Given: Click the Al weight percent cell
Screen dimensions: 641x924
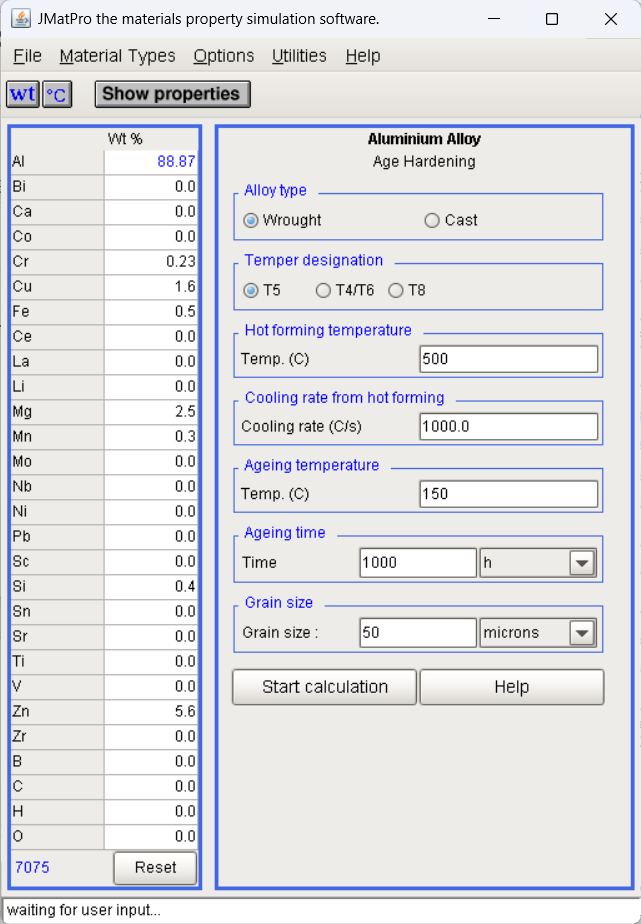Looking at the screenshot, I should coord(151,162).
